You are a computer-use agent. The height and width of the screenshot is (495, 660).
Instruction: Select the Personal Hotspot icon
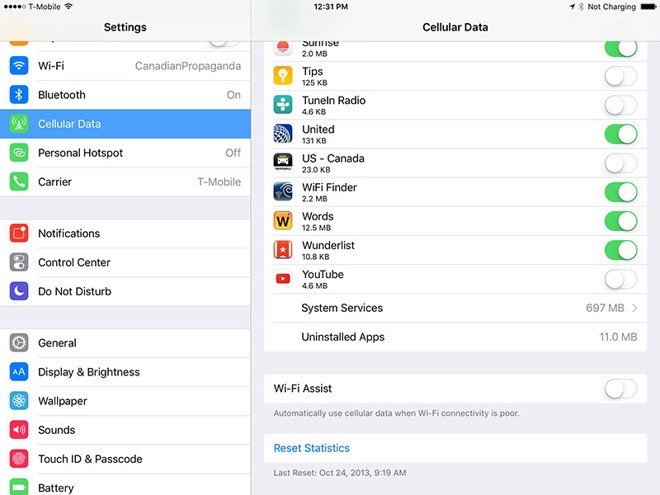(19, 153)
